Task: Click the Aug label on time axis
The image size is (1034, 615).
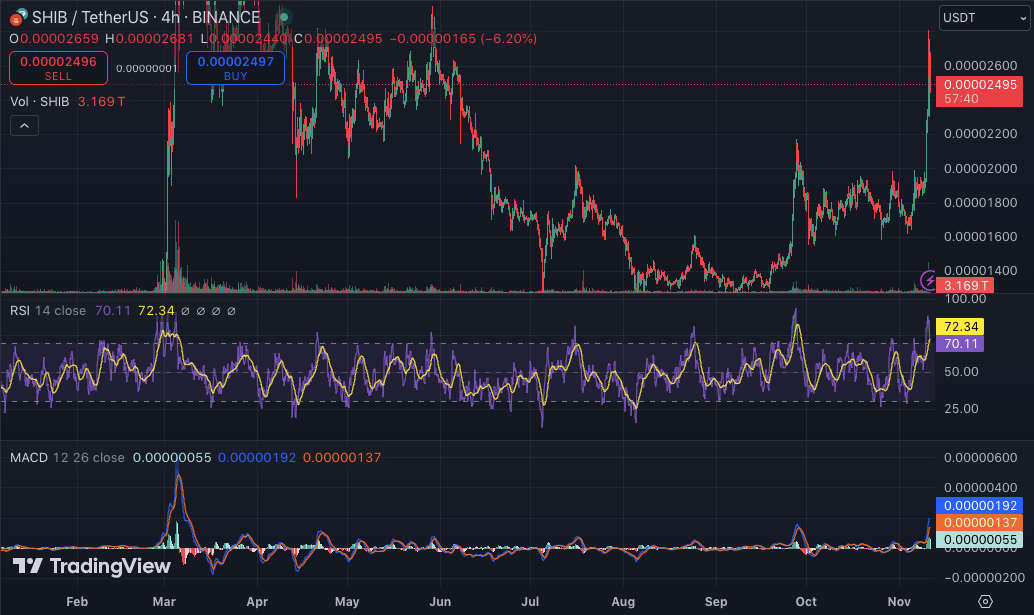Action: 623,601
